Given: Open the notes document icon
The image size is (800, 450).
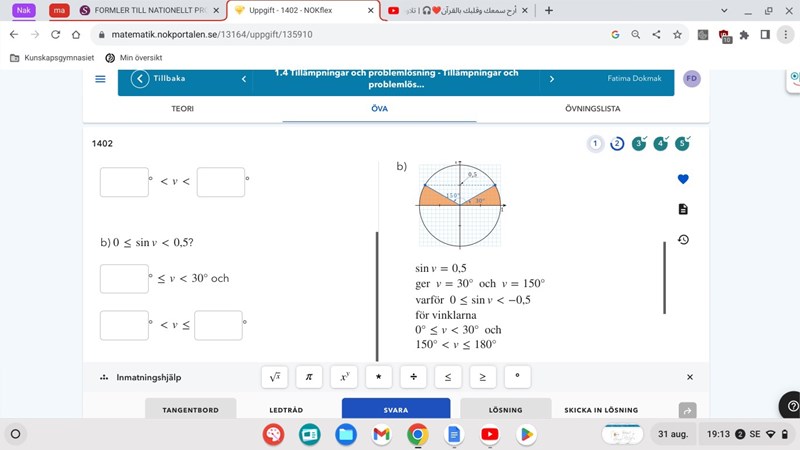Looking at the screenshot, I should point(683,209).
